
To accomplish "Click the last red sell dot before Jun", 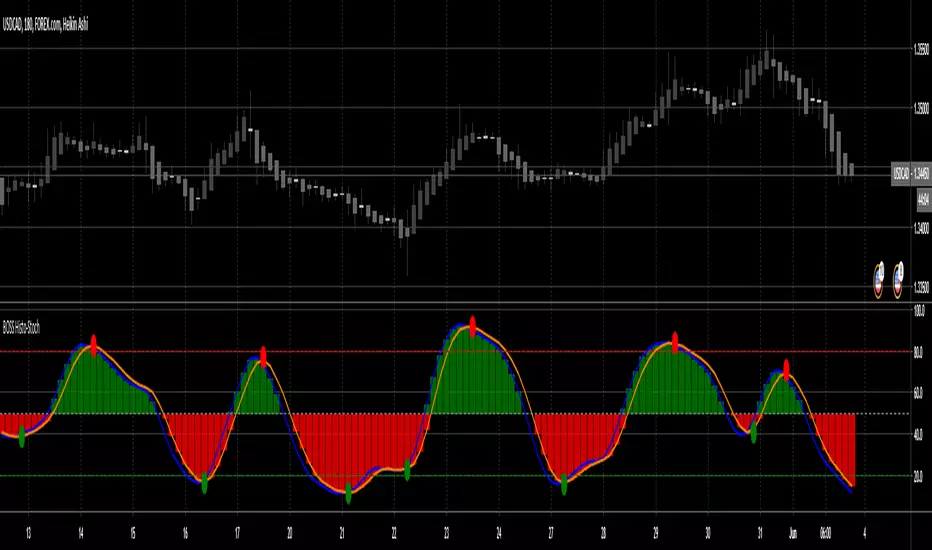I will [x=786, y=370].
